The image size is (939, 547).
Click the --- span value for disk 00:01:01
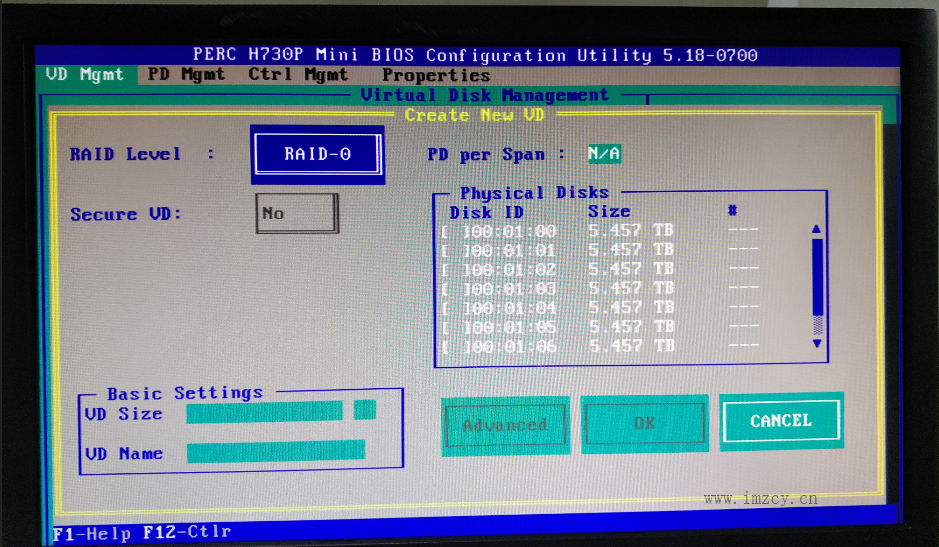[743, 249]
